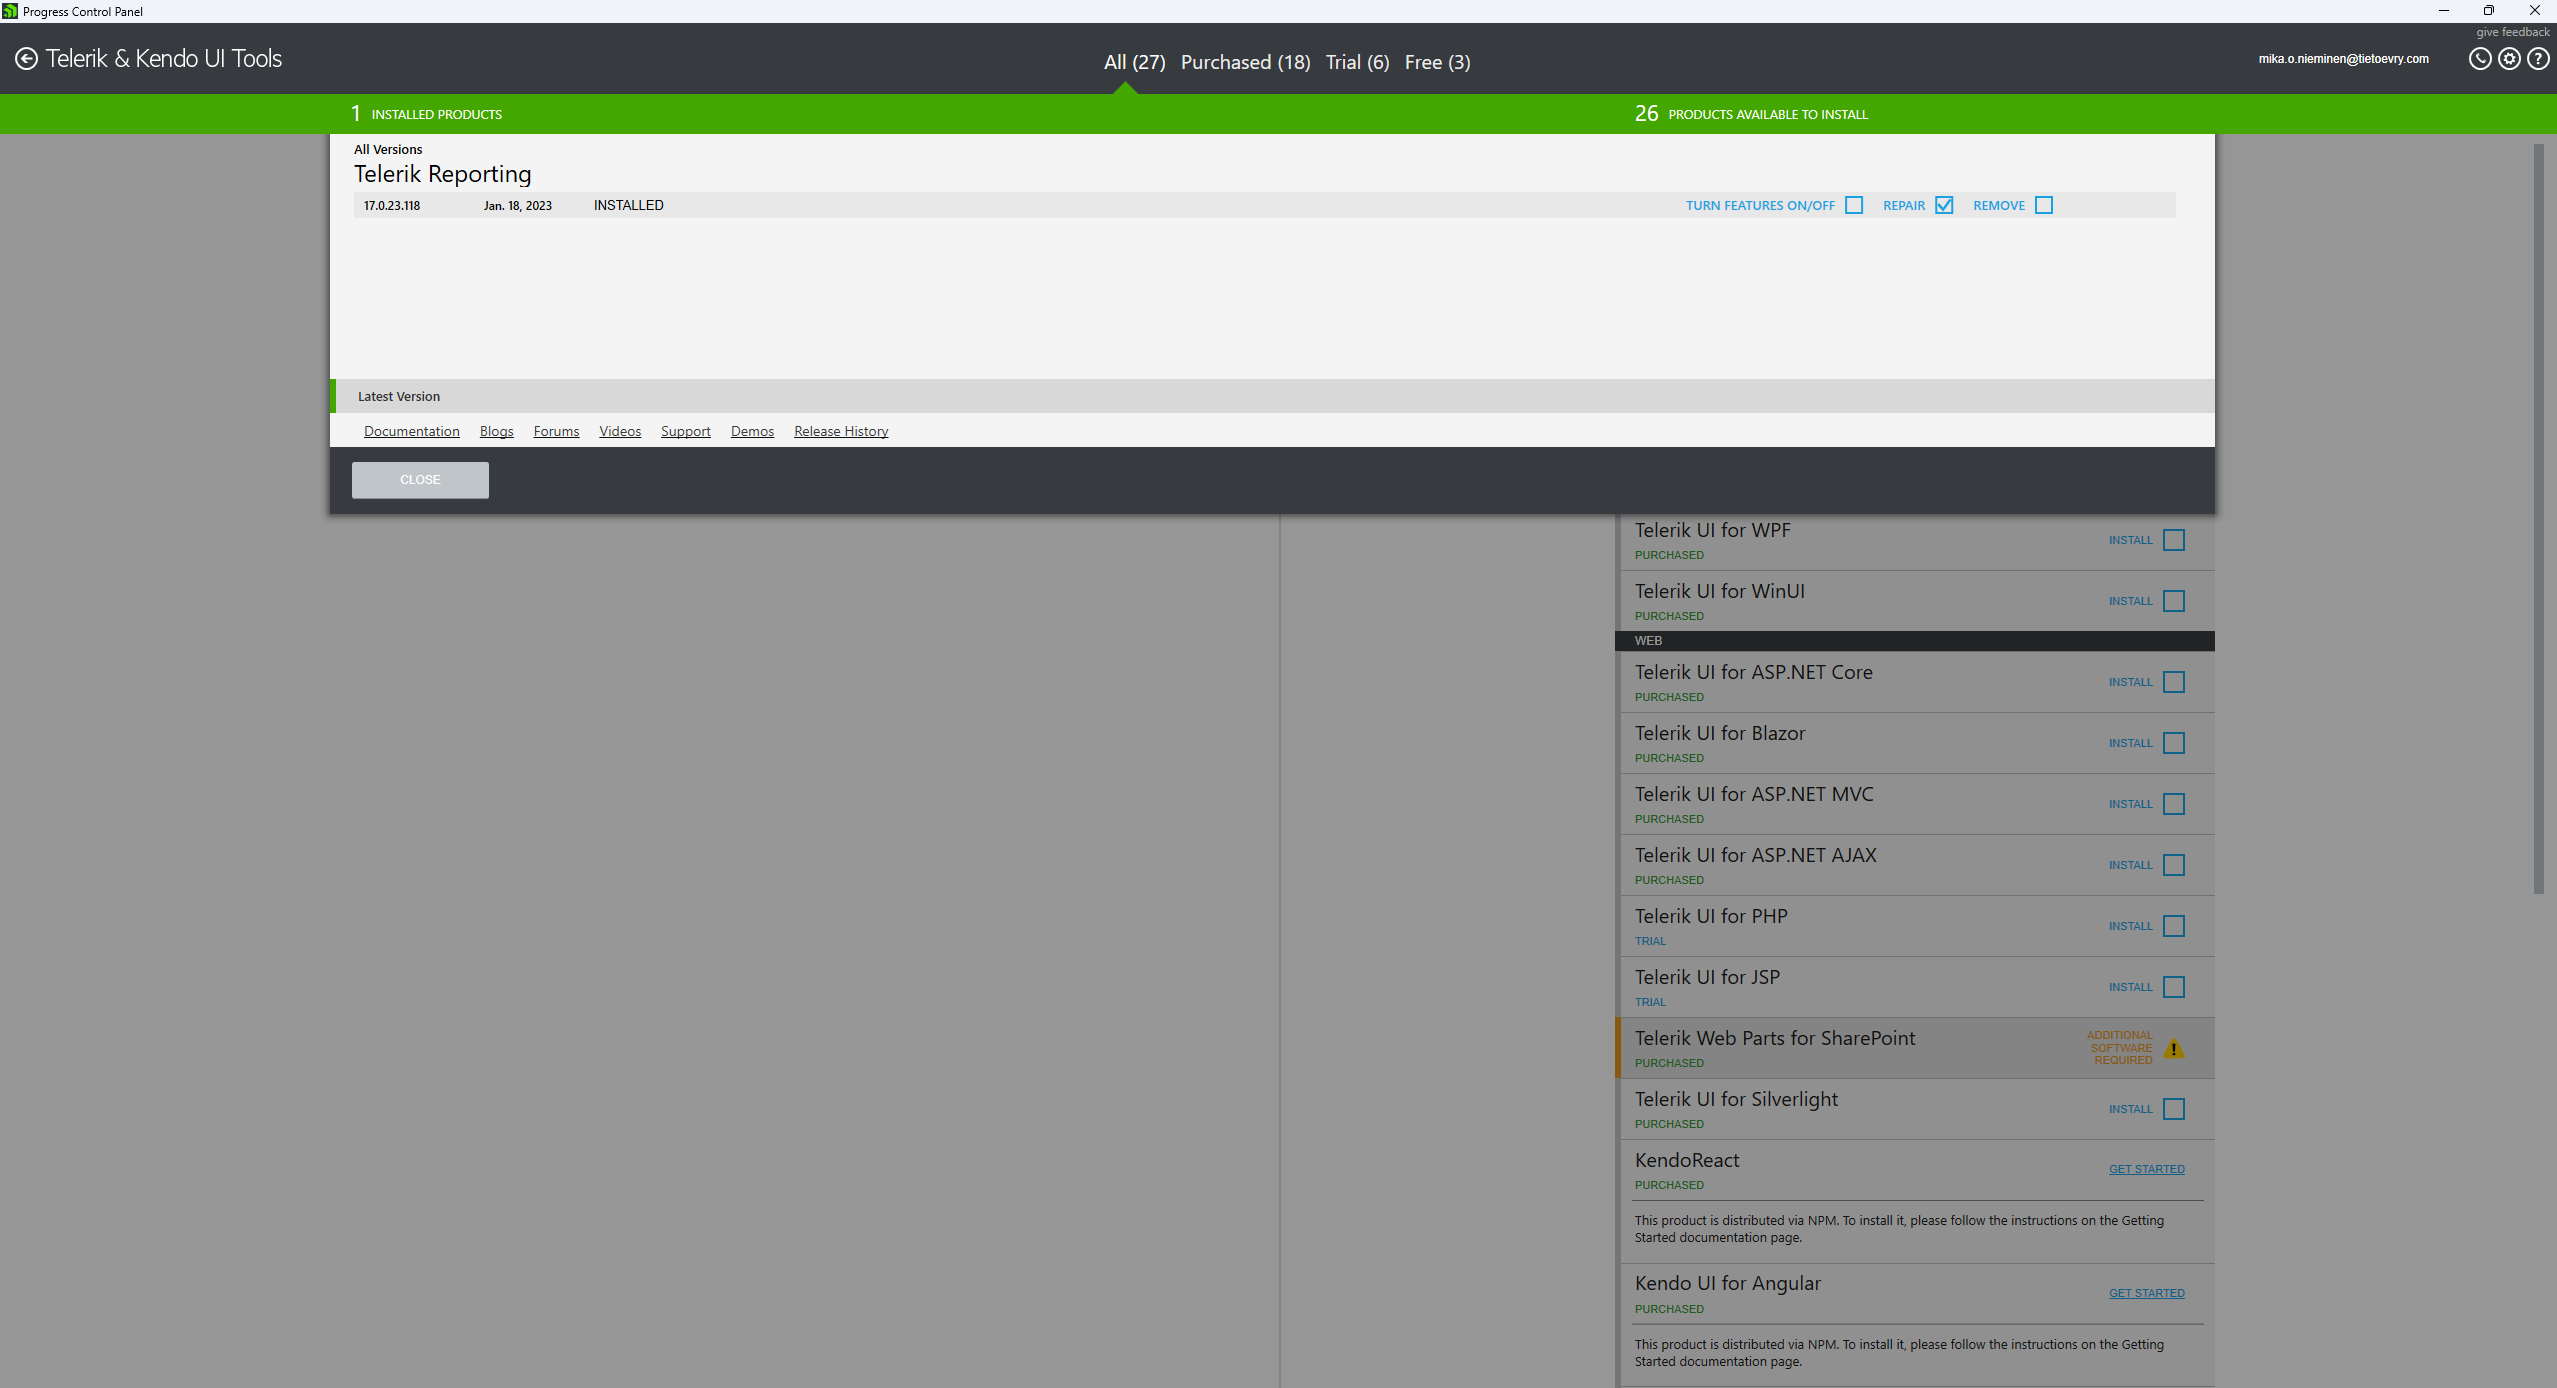Tick Install for Telerik UI for Blazor

2174,743
